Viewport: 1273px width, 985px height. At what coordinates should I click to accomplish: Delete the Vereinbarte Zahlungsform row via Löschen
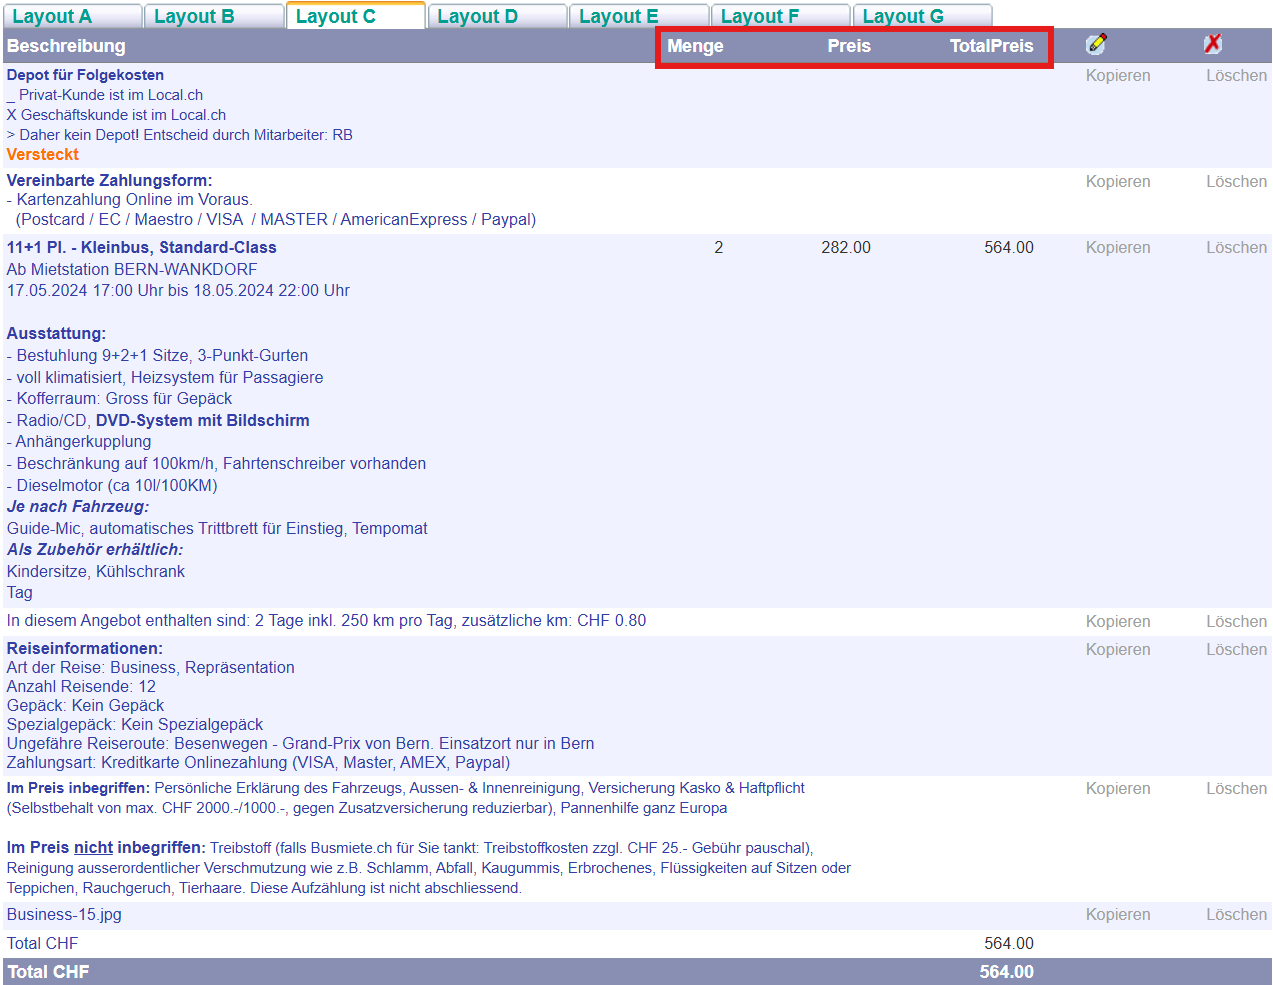[1236, 182]
